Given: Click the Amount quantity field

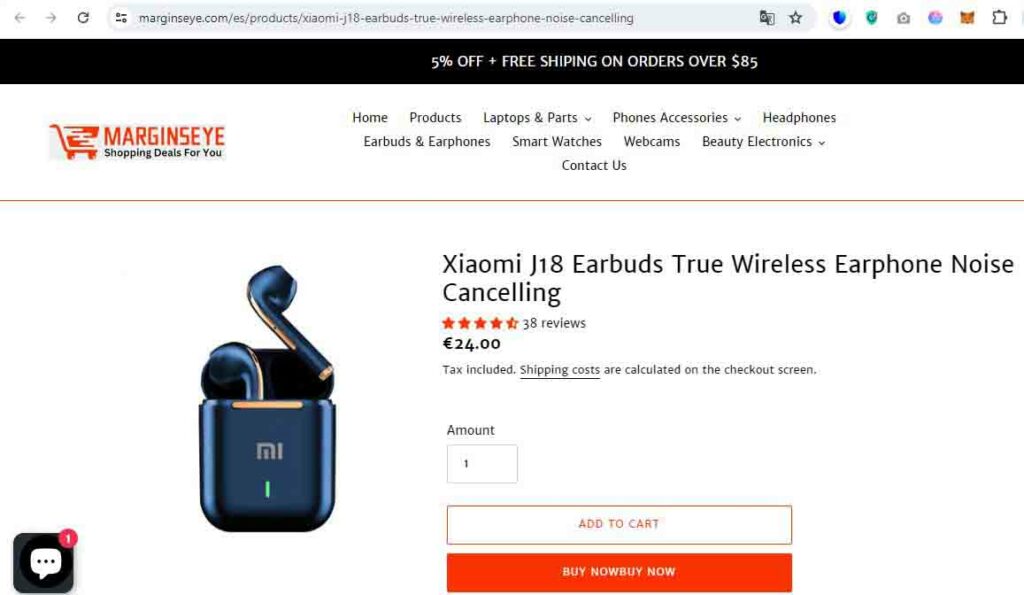Looking at the screenshot, I should [x=482, y=464].
